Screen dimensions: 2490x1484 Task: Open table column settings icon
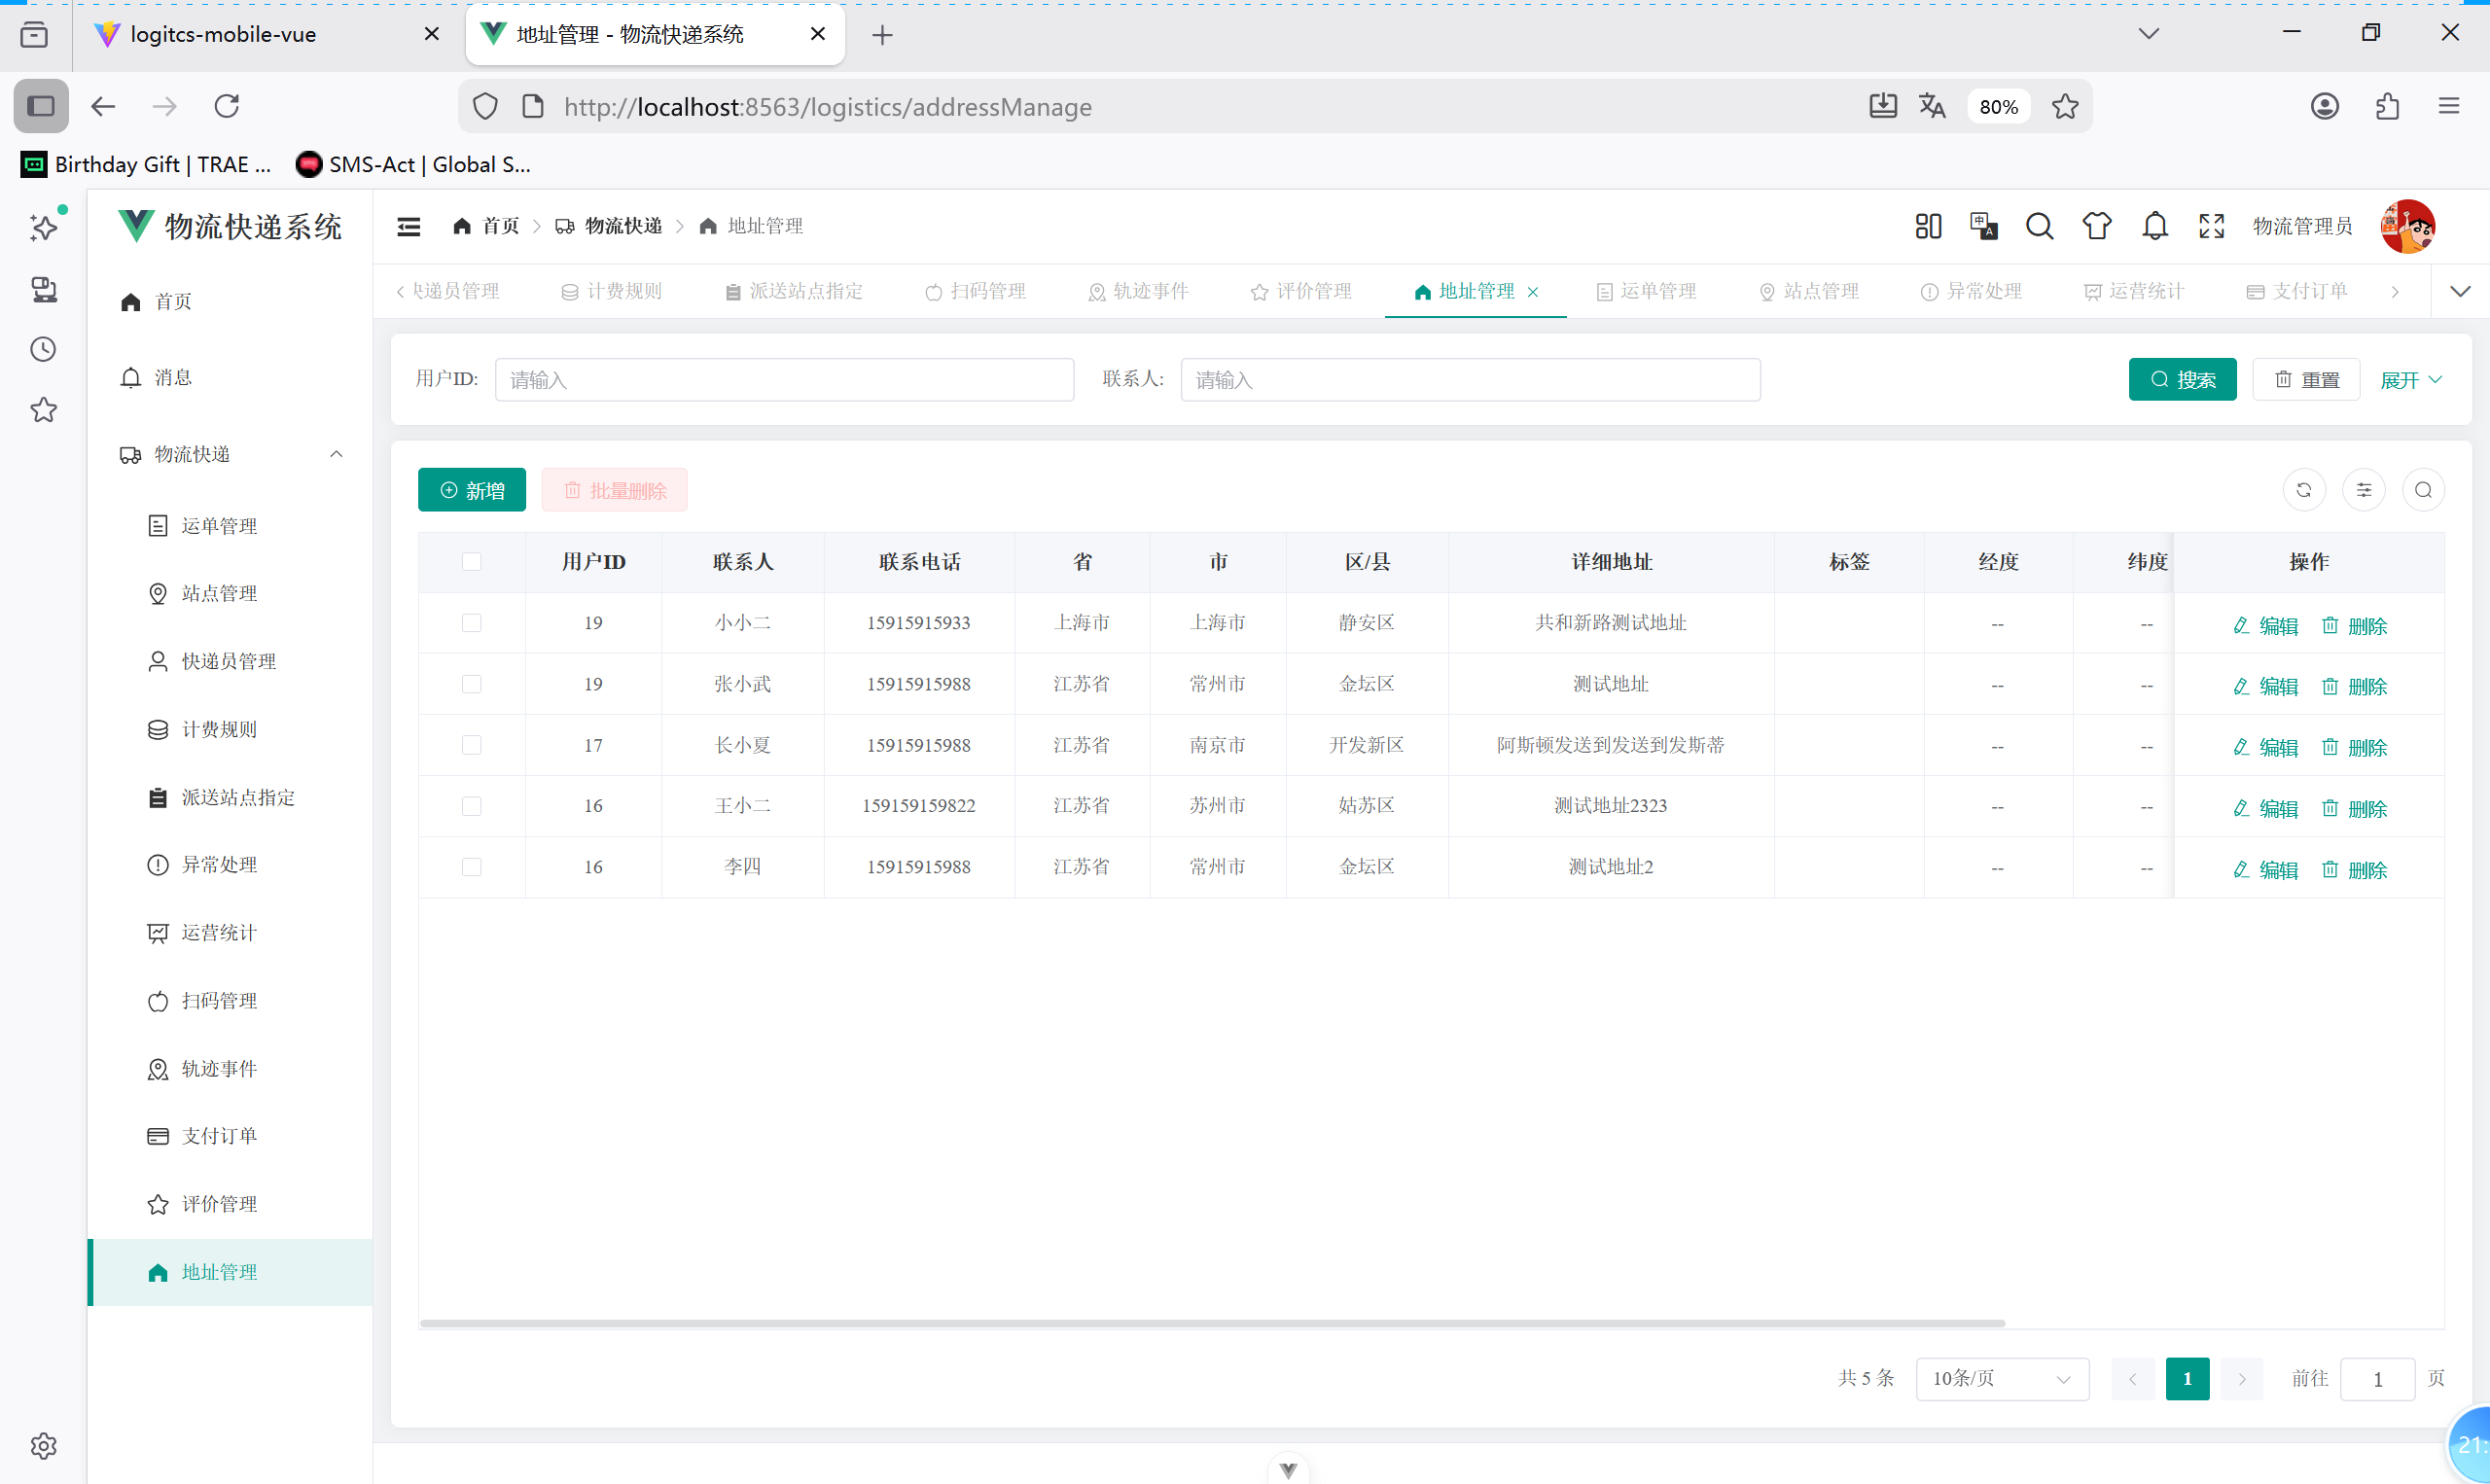click(2363, 490)
